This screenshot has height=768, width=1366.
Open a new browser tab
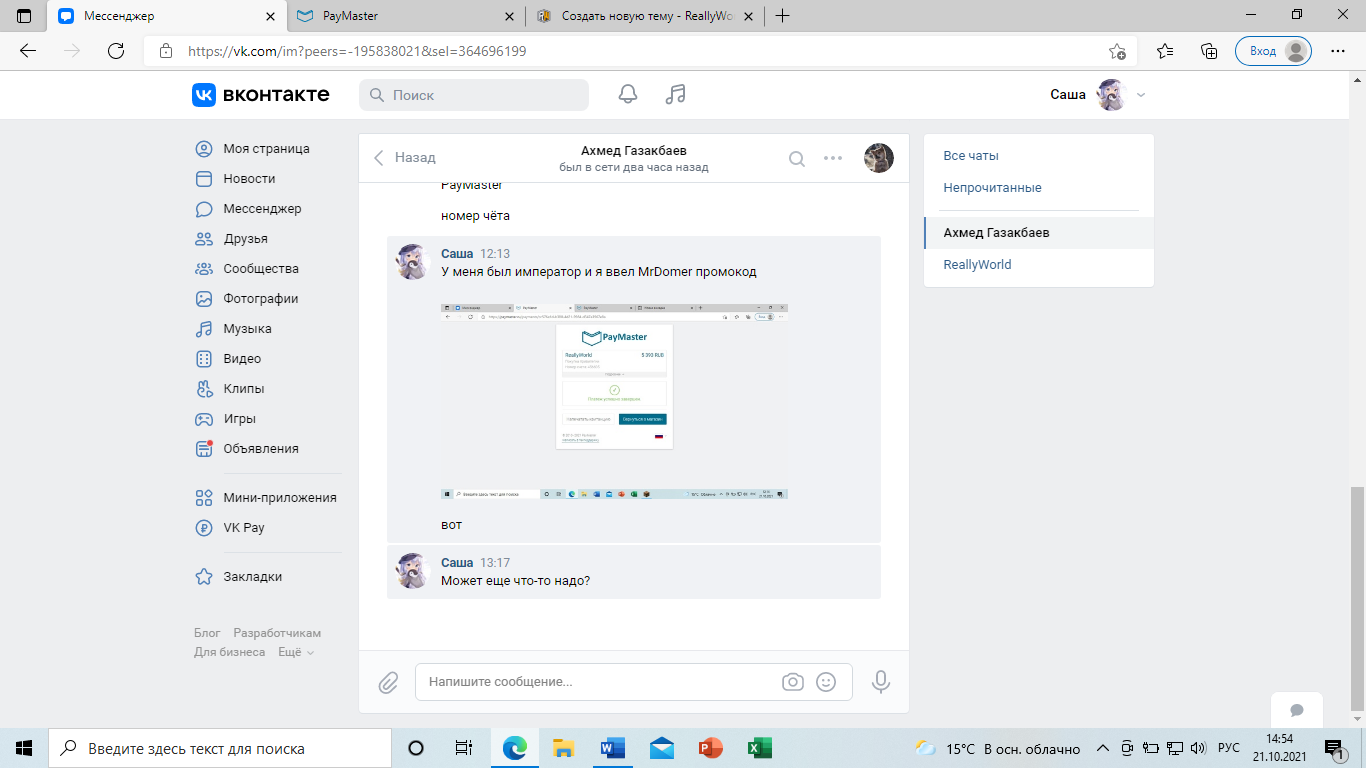click(783, 16)
